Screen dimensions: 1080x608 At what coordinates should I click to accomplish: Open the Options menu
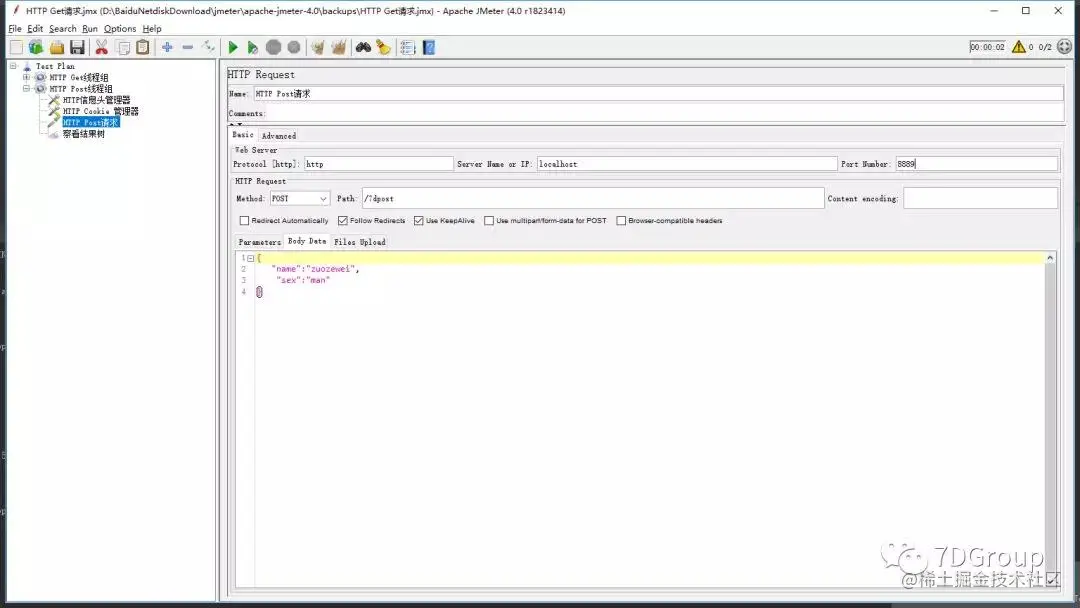[x=120, y=28]
